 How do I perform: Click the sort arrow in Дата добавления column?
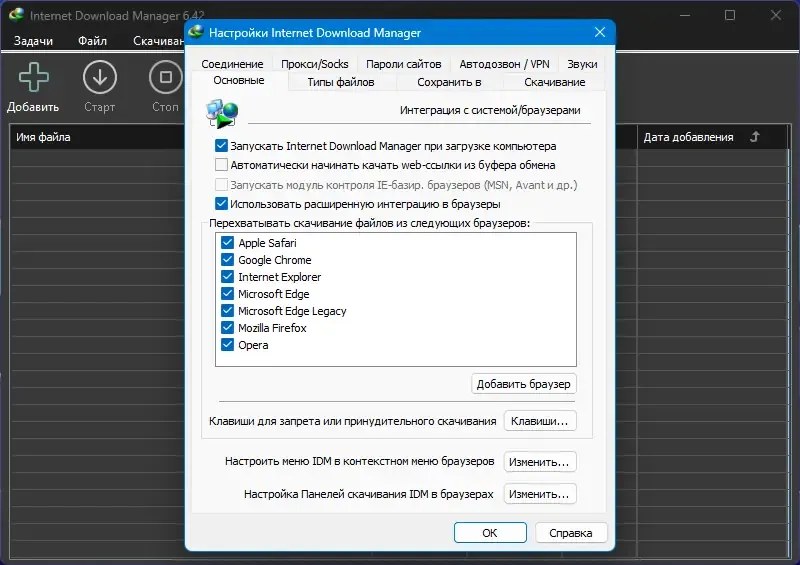coord(755,137)
